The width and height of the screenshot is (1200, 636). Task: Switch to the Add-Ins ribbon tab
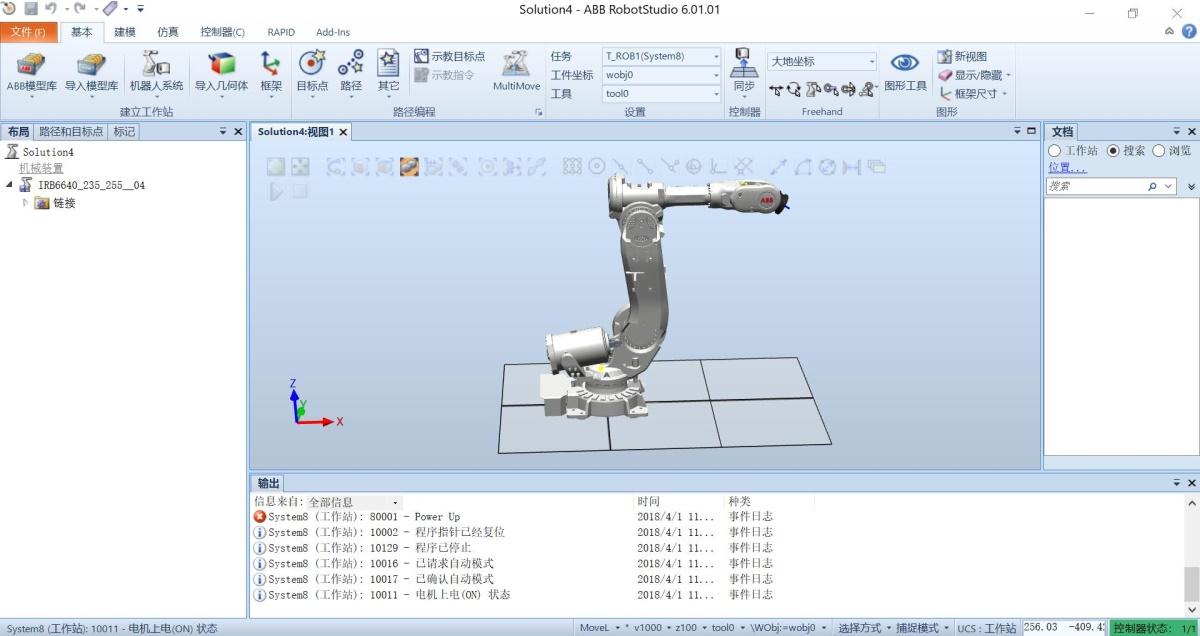point(333,32)
